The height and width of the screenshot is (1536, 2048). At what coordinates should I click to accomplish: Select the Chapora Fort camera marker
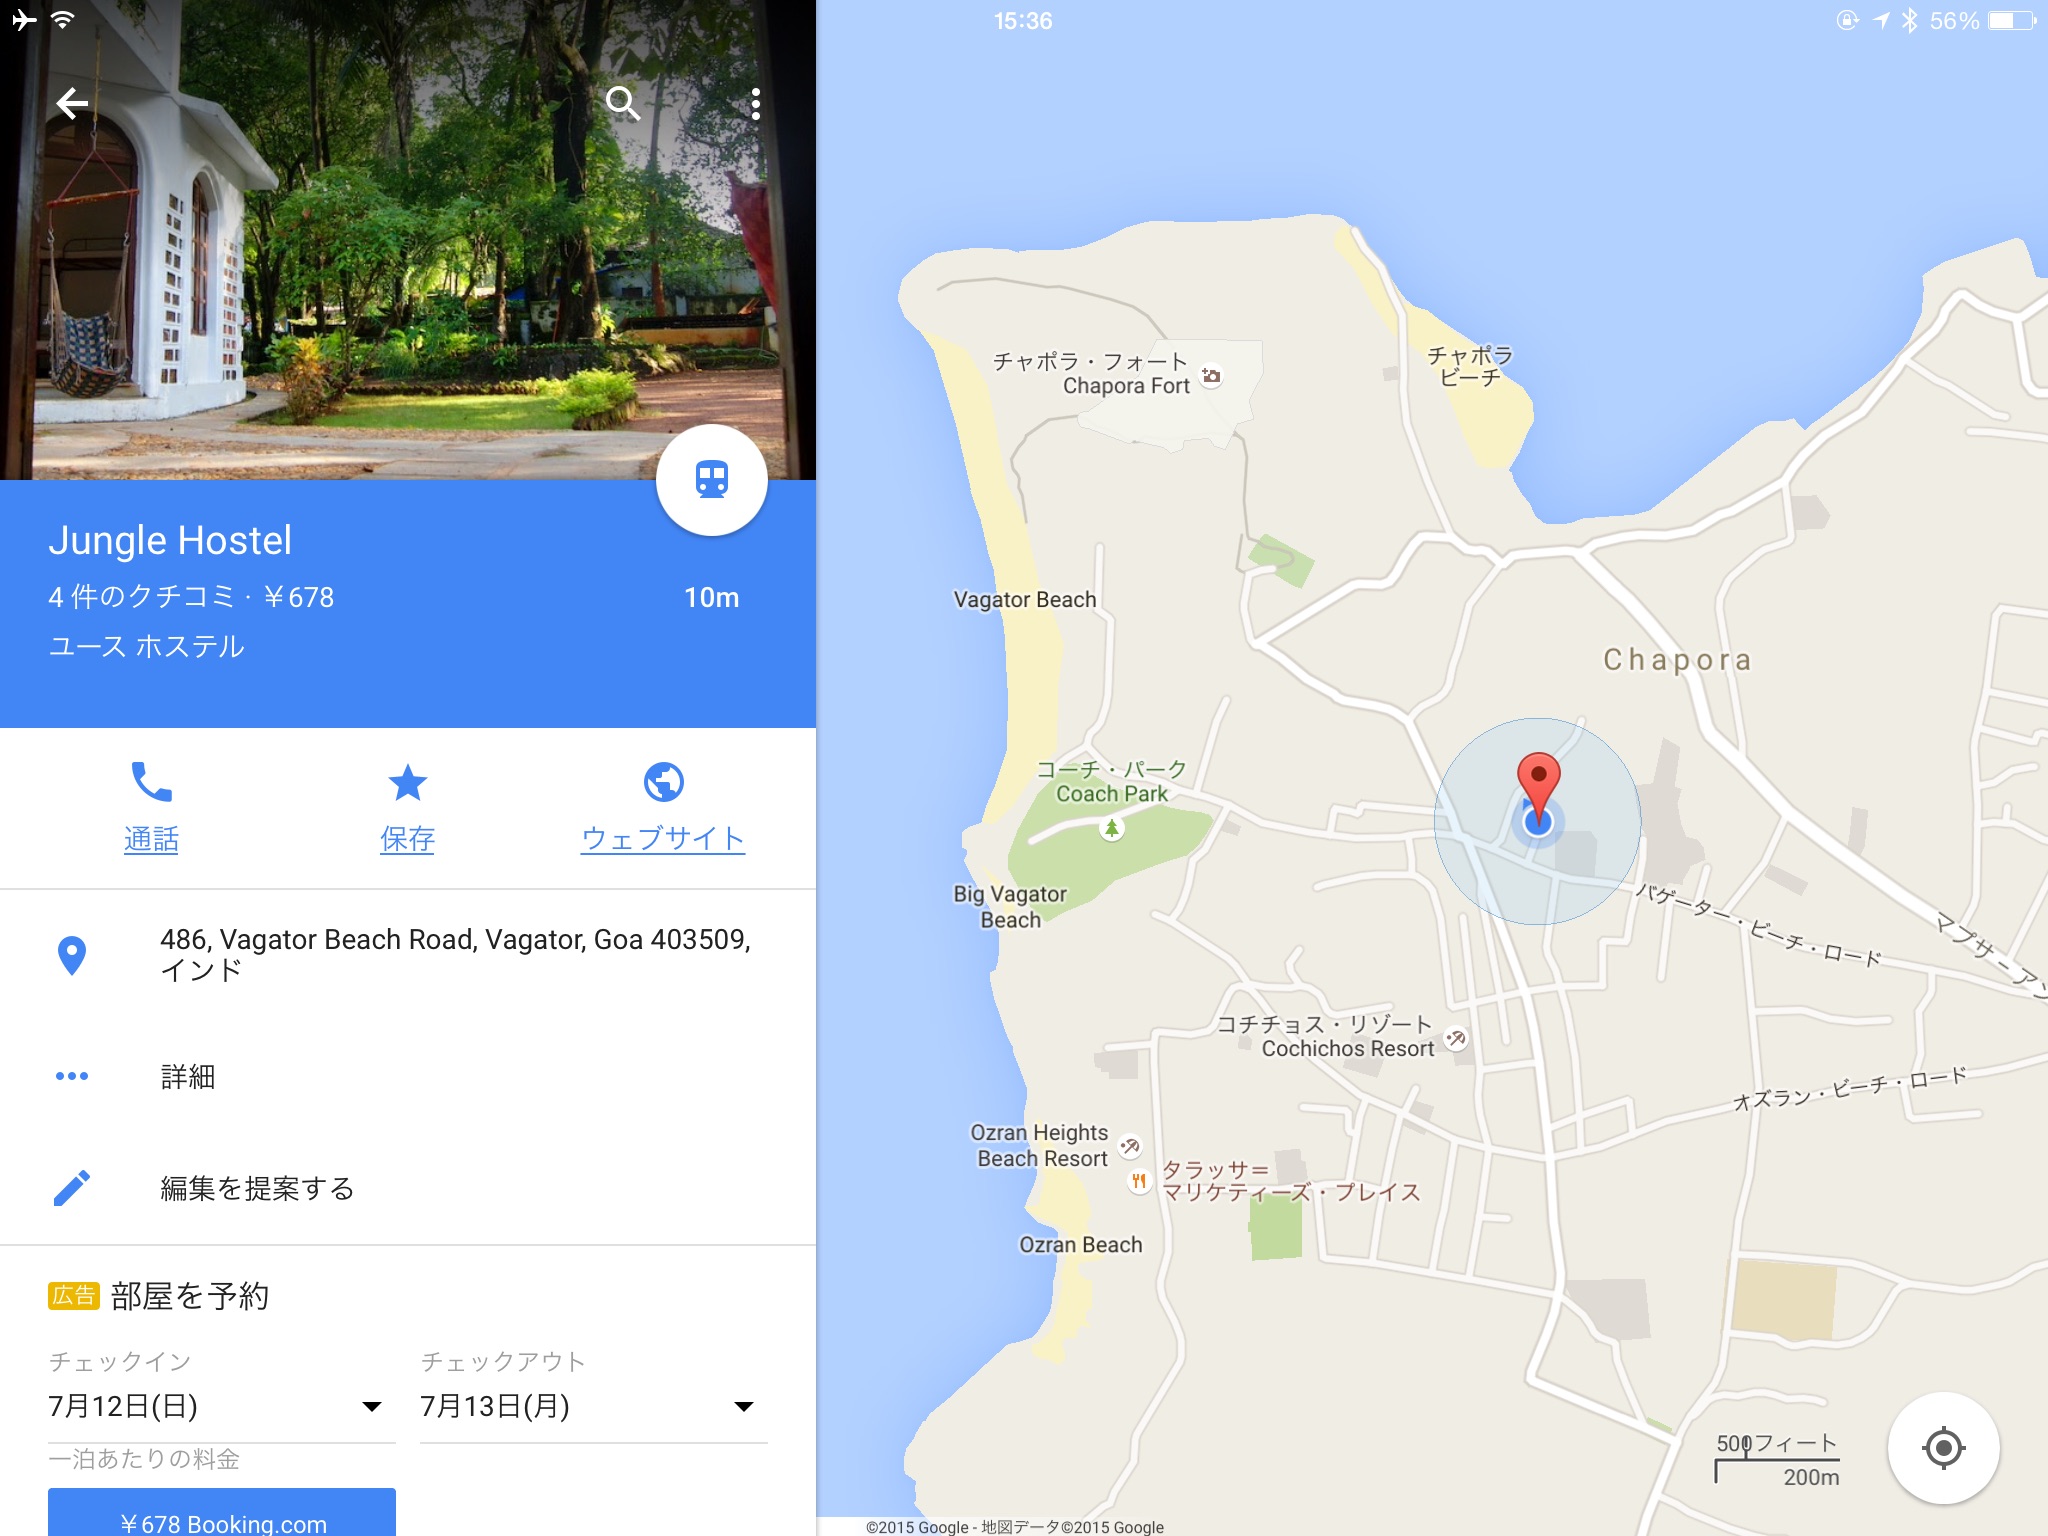(x=1212, y=376)
